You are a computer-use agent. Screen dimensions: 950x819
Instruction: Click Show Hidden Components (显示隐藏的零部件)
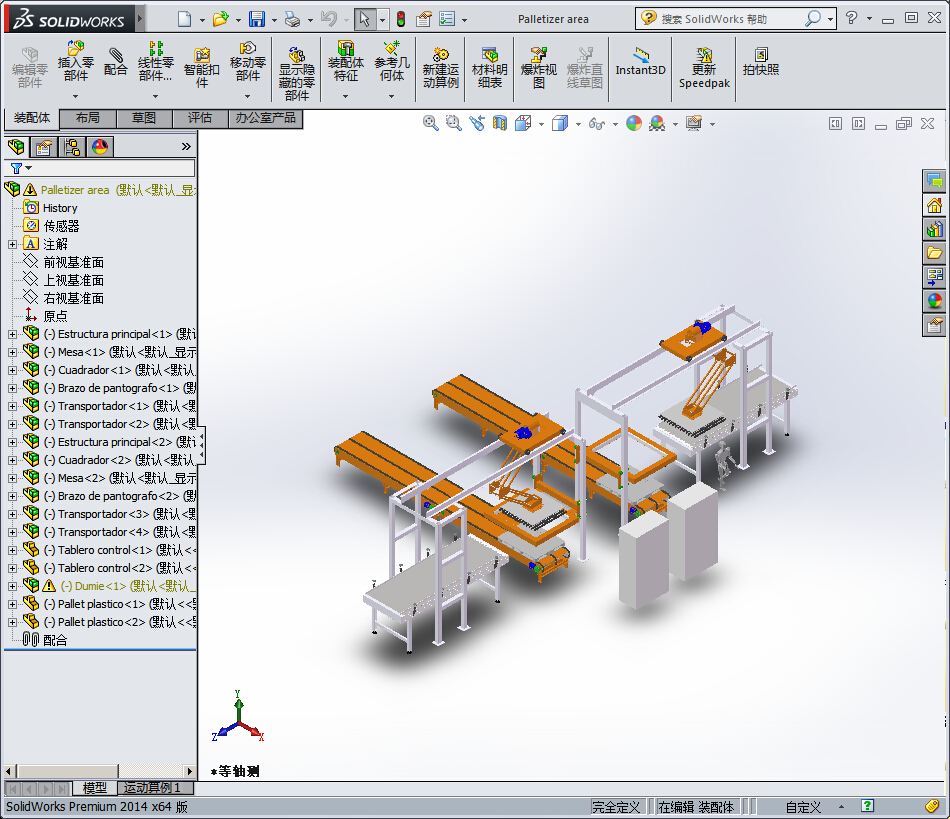point(296,74)
